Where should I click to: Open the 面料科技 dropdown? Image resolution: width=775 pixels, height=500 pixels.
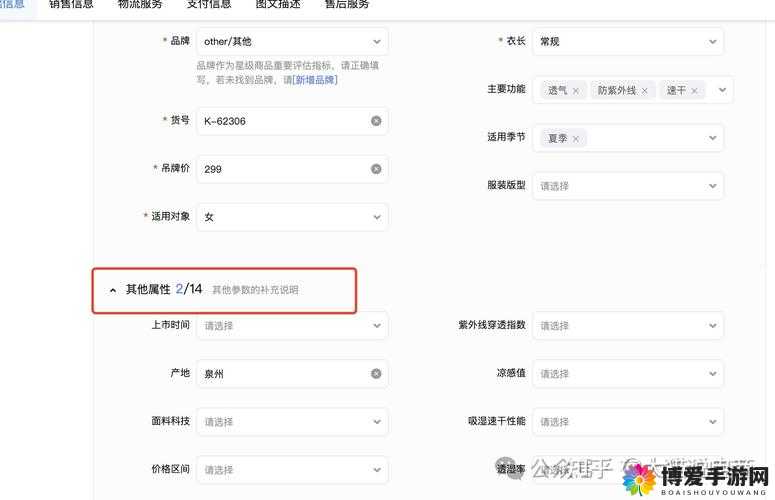click(x=292, y=421)
